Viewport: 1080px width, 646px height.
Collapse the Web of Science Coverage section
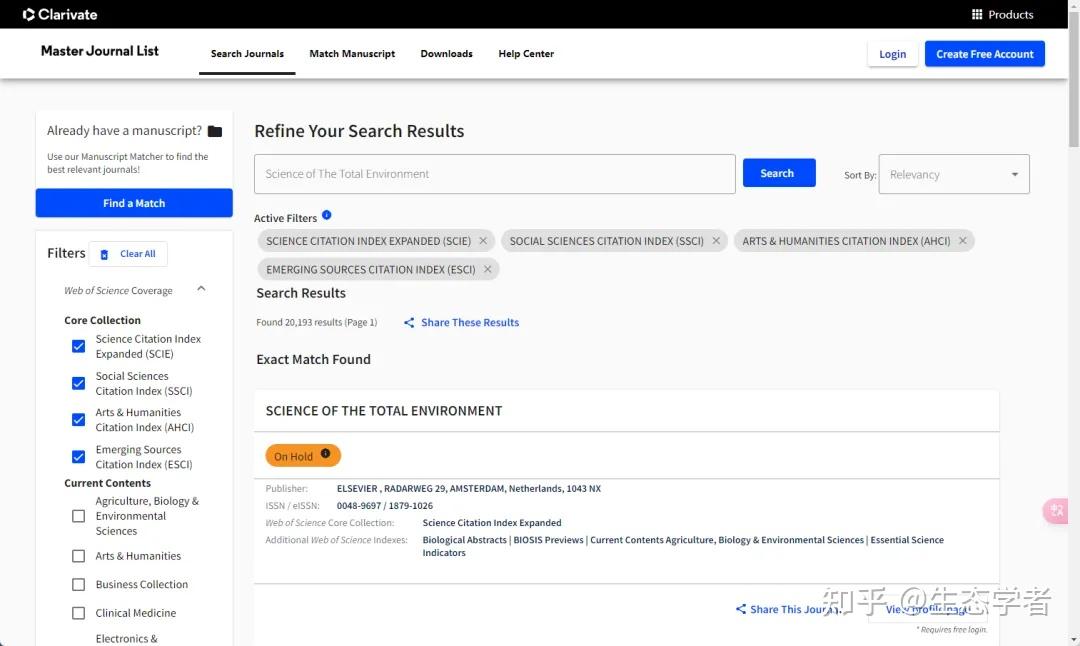pos(201,289)
